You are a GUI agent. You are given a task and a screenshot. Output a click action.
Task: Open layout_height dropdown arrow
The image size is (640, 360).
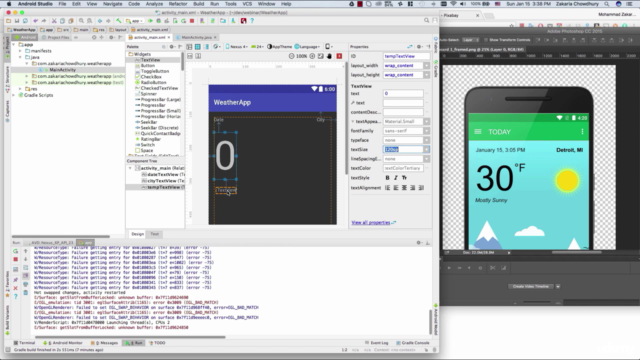click(427, 75)
